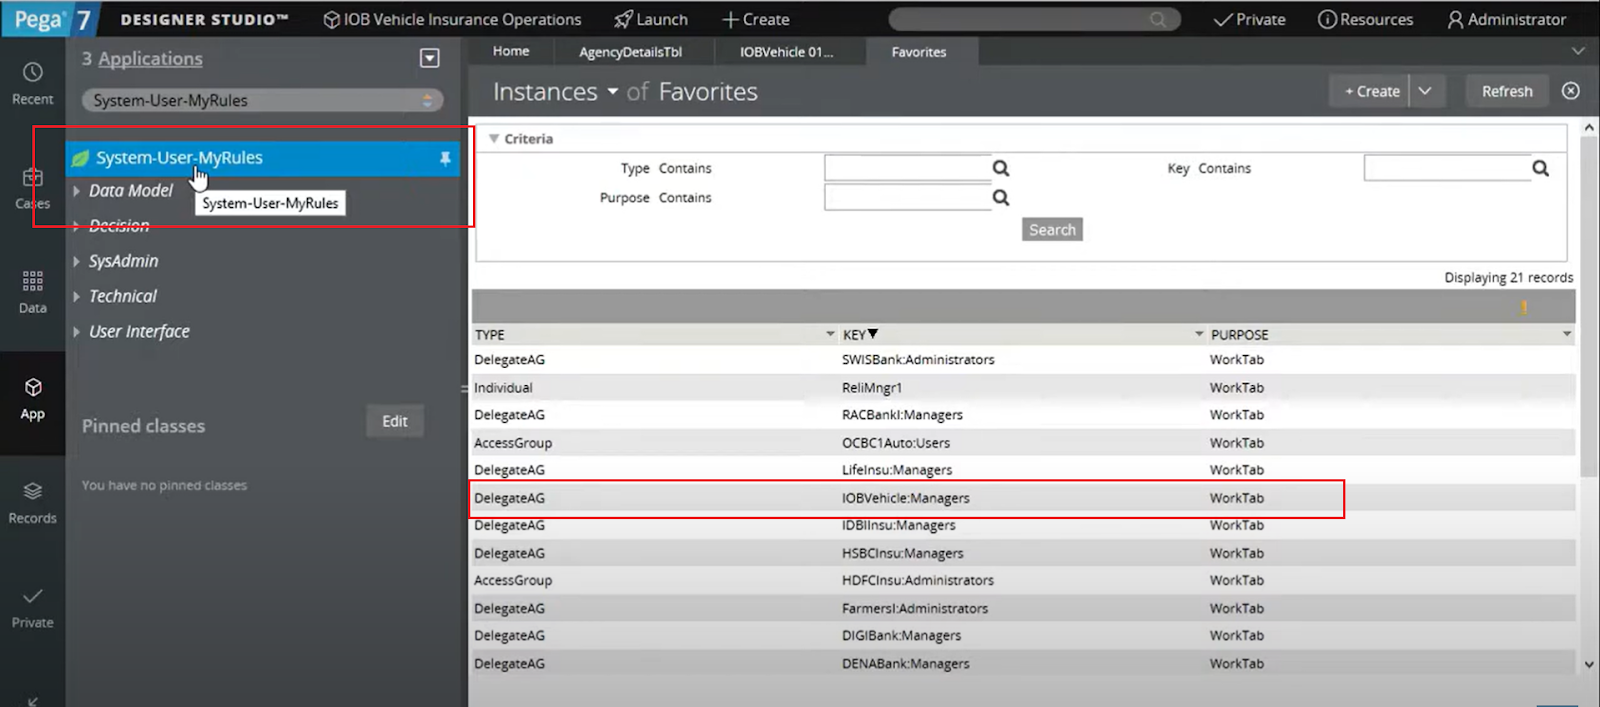The width and height of the screenshot is (1600, 707).
Task: Open the Administrator profile menu
Action: click(1506, 19)
